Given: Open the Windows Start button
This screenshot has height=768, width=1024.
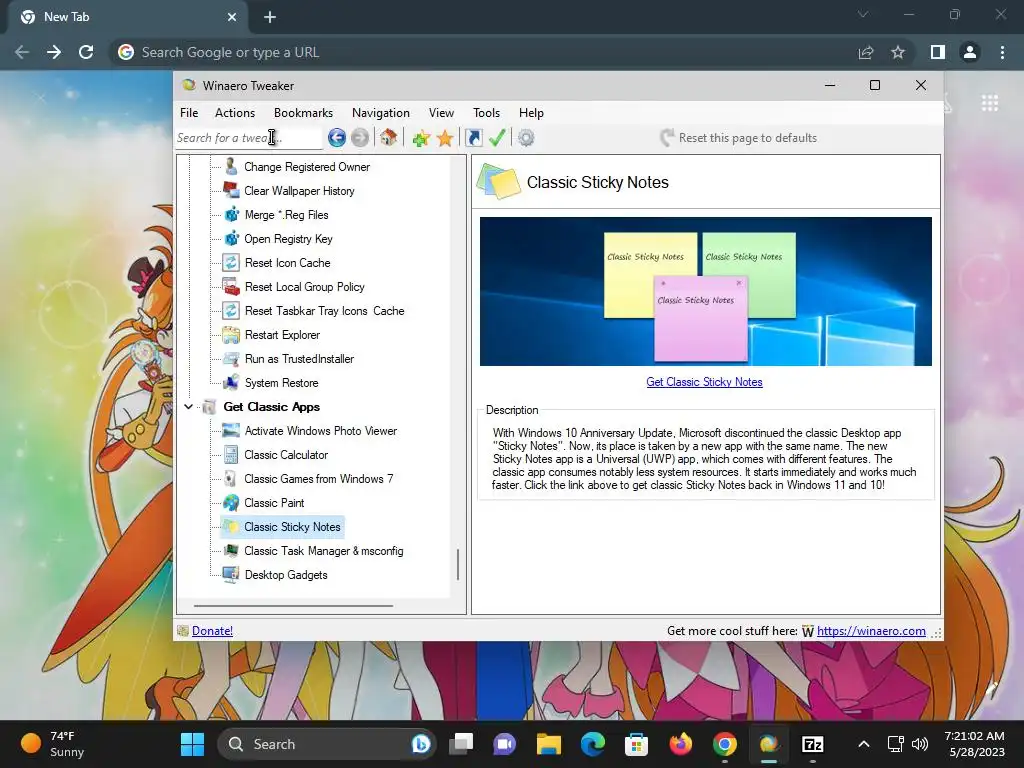Looking at the screenshot, I should 192,744.
